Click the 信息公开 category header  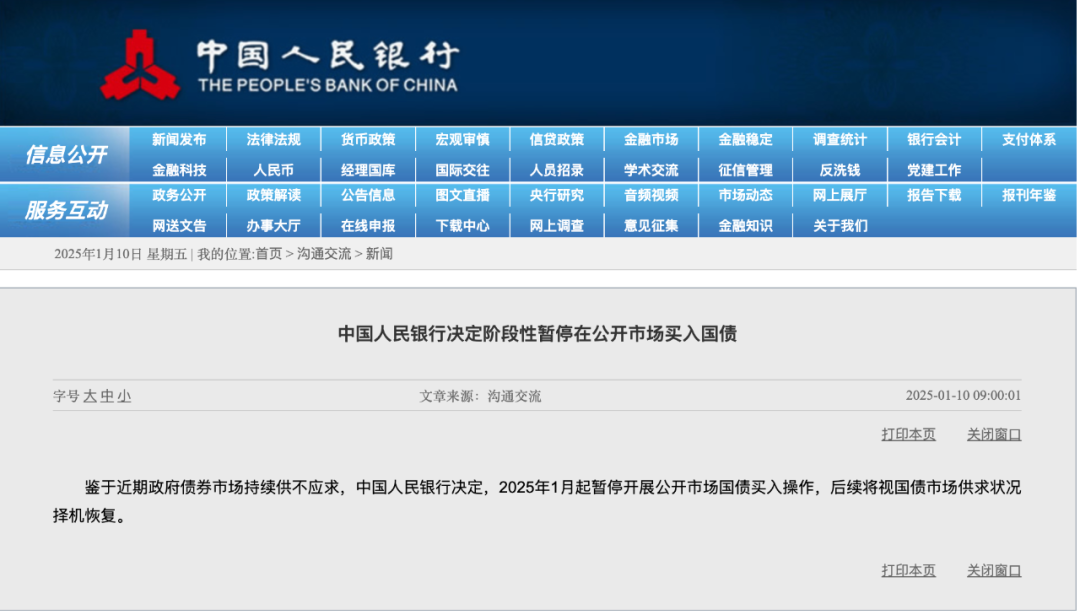tap(65, 154)
